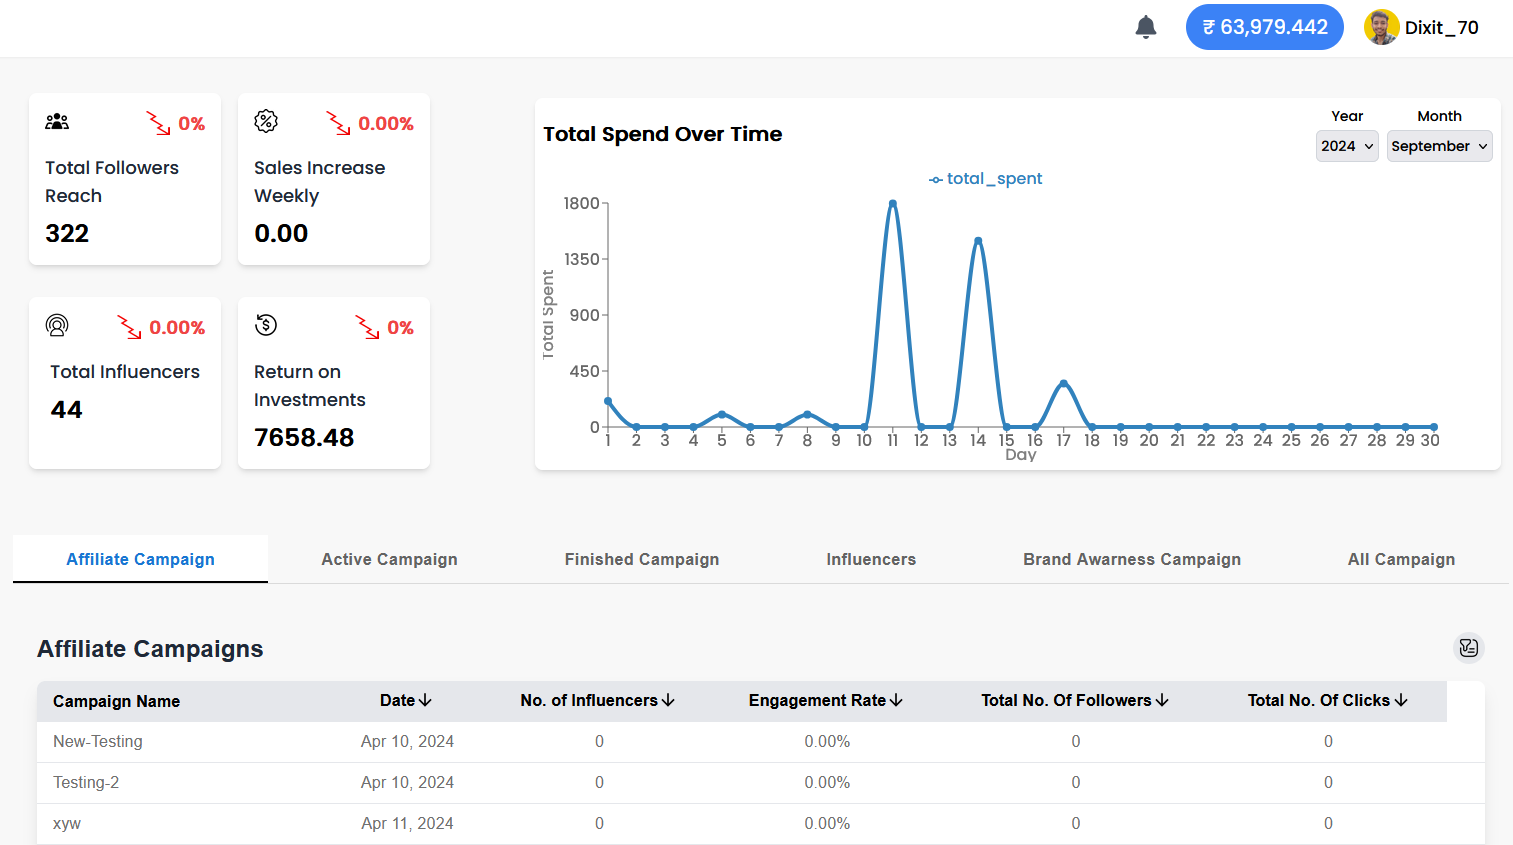Click the Return on Investments card value

pyautogui.click(x=304, y=438)
